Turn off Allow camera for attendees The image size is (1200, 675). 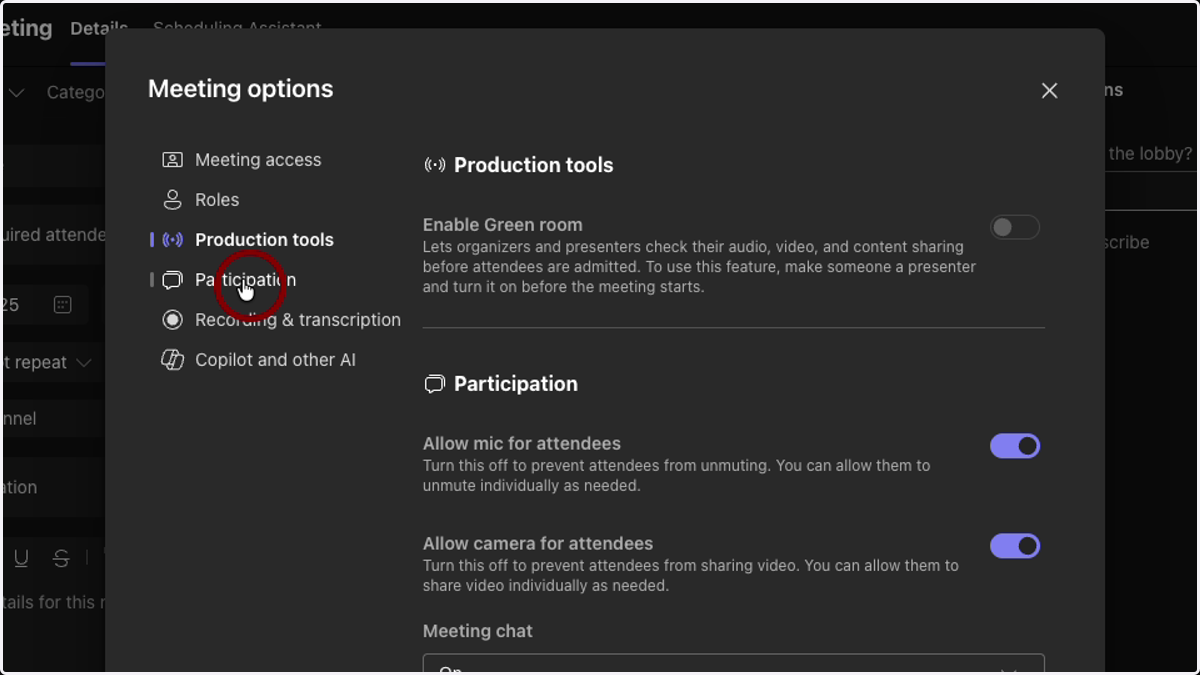(x=1015, y=546)
